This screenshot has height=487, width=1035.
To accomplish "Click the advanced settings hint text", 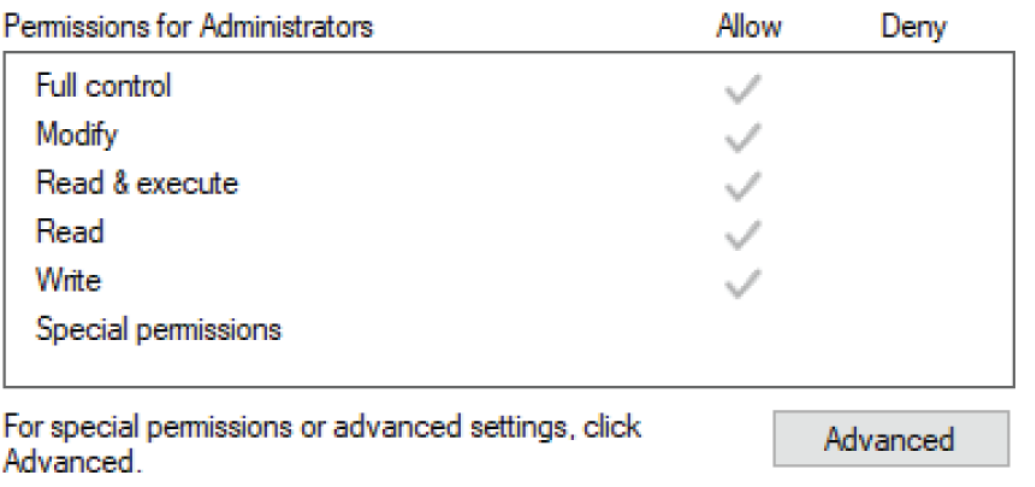I will [322, 445].
